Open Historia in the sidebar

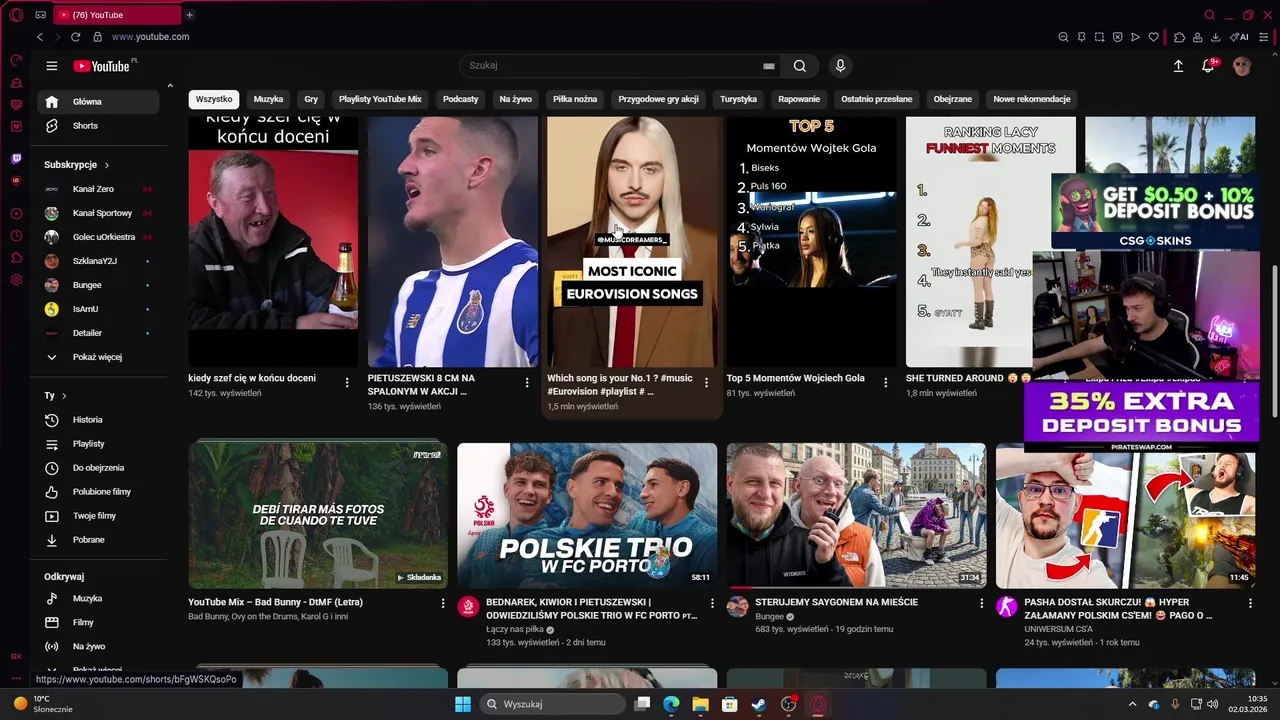[97, 420]
